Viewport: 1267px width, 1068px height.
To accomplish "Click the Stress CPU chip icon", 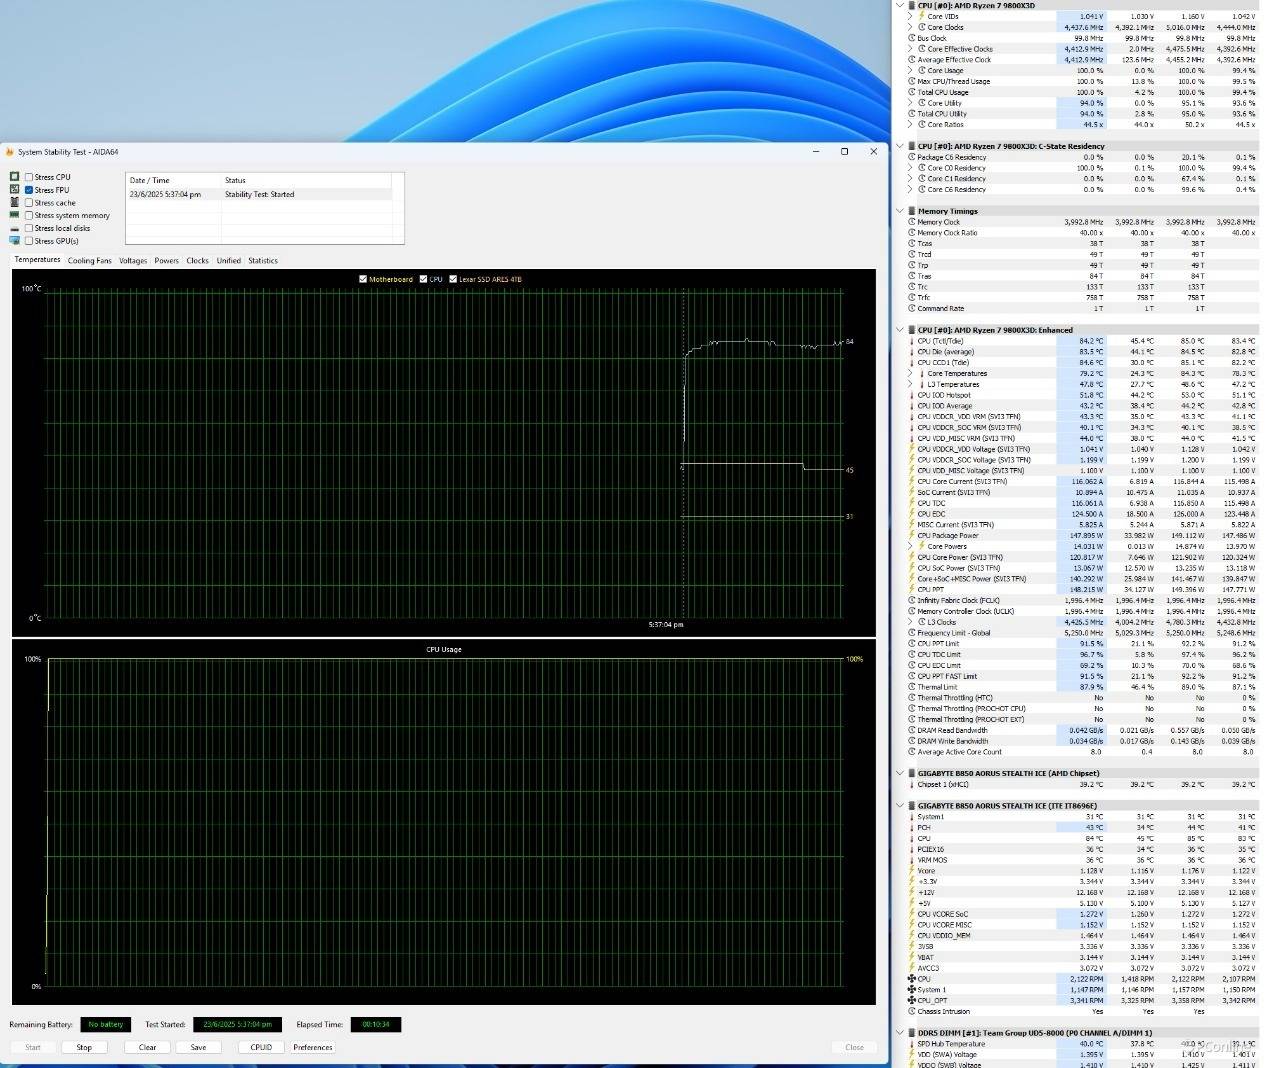I will click(14, 177).
